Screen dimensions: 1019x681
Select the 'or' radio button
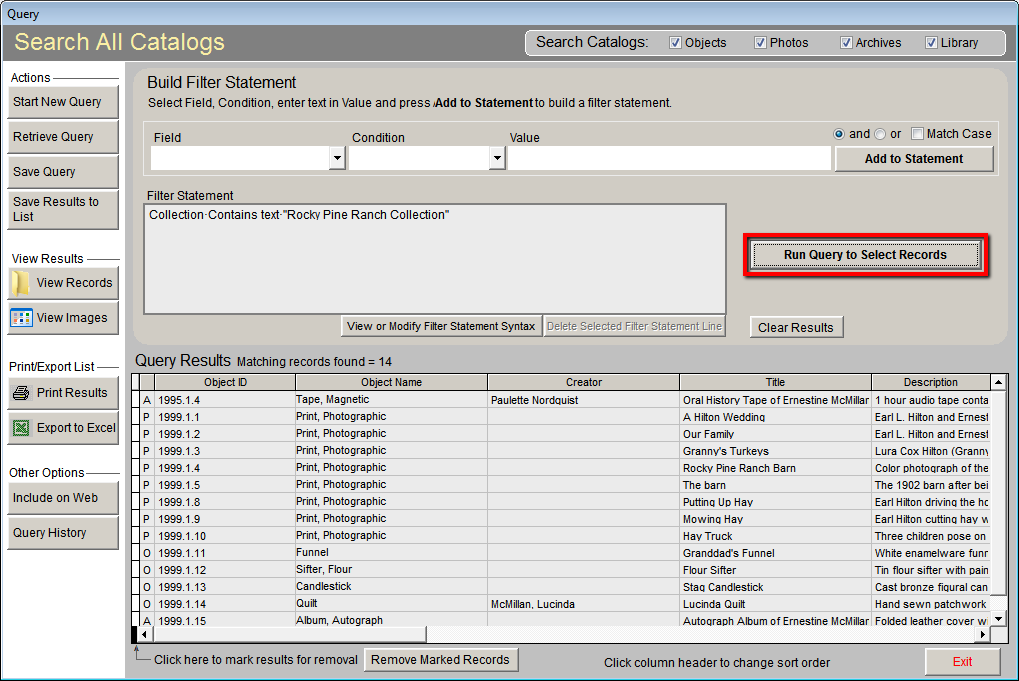pyautogui.click(x=880, y=134)
